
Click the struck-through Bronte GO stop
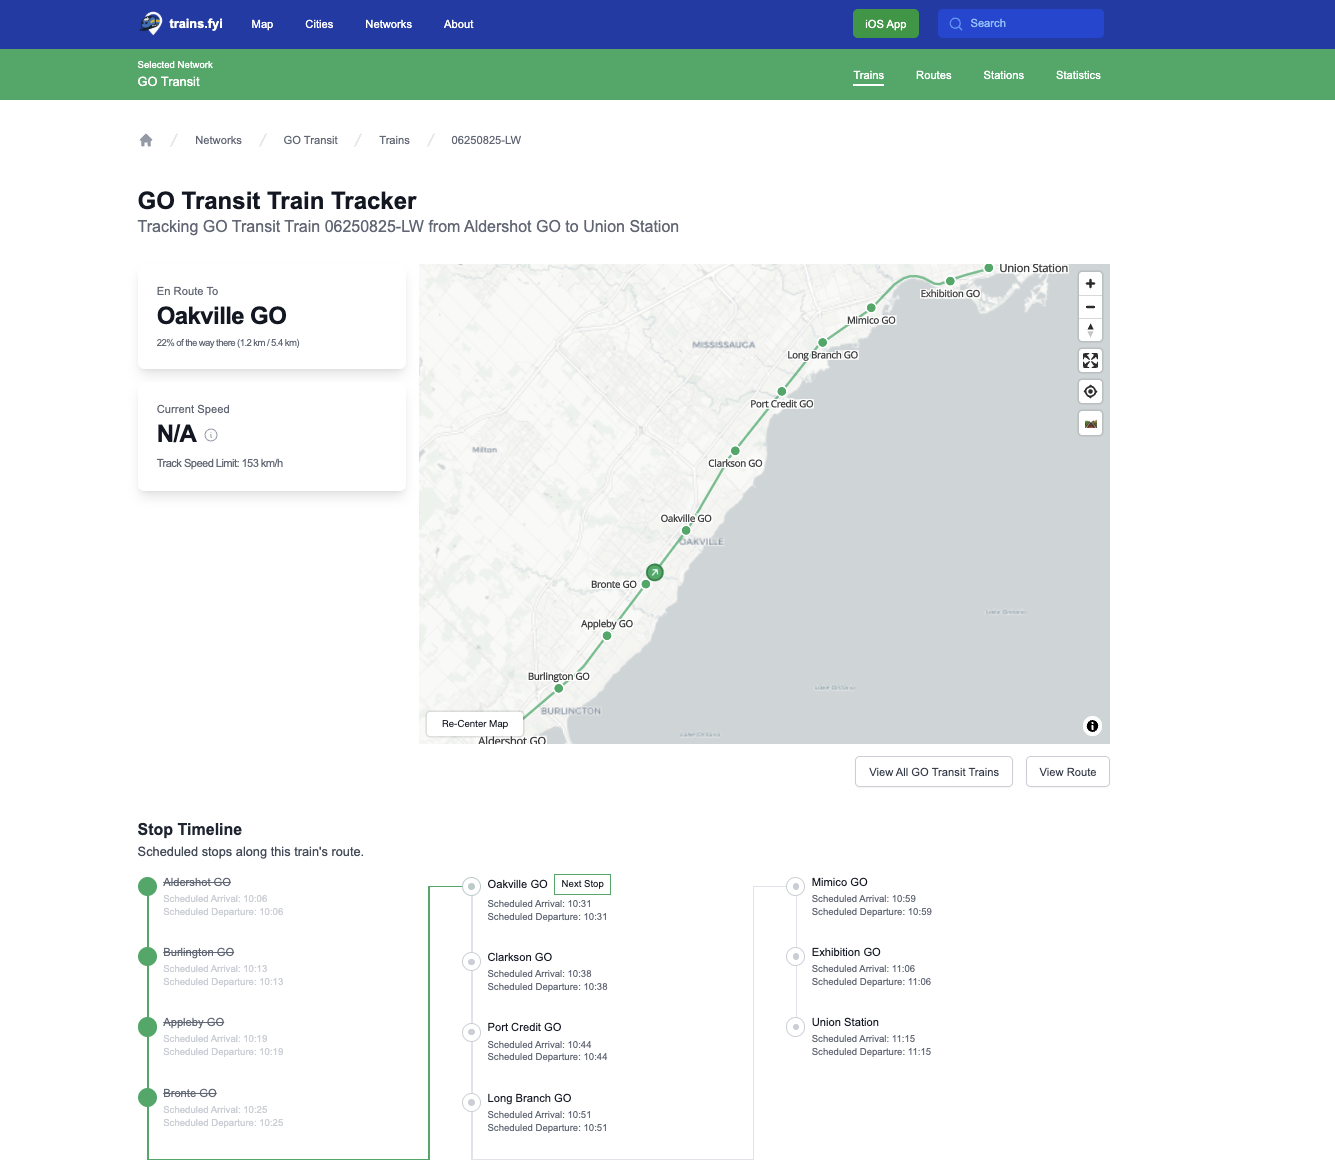tap(189, 1093)
